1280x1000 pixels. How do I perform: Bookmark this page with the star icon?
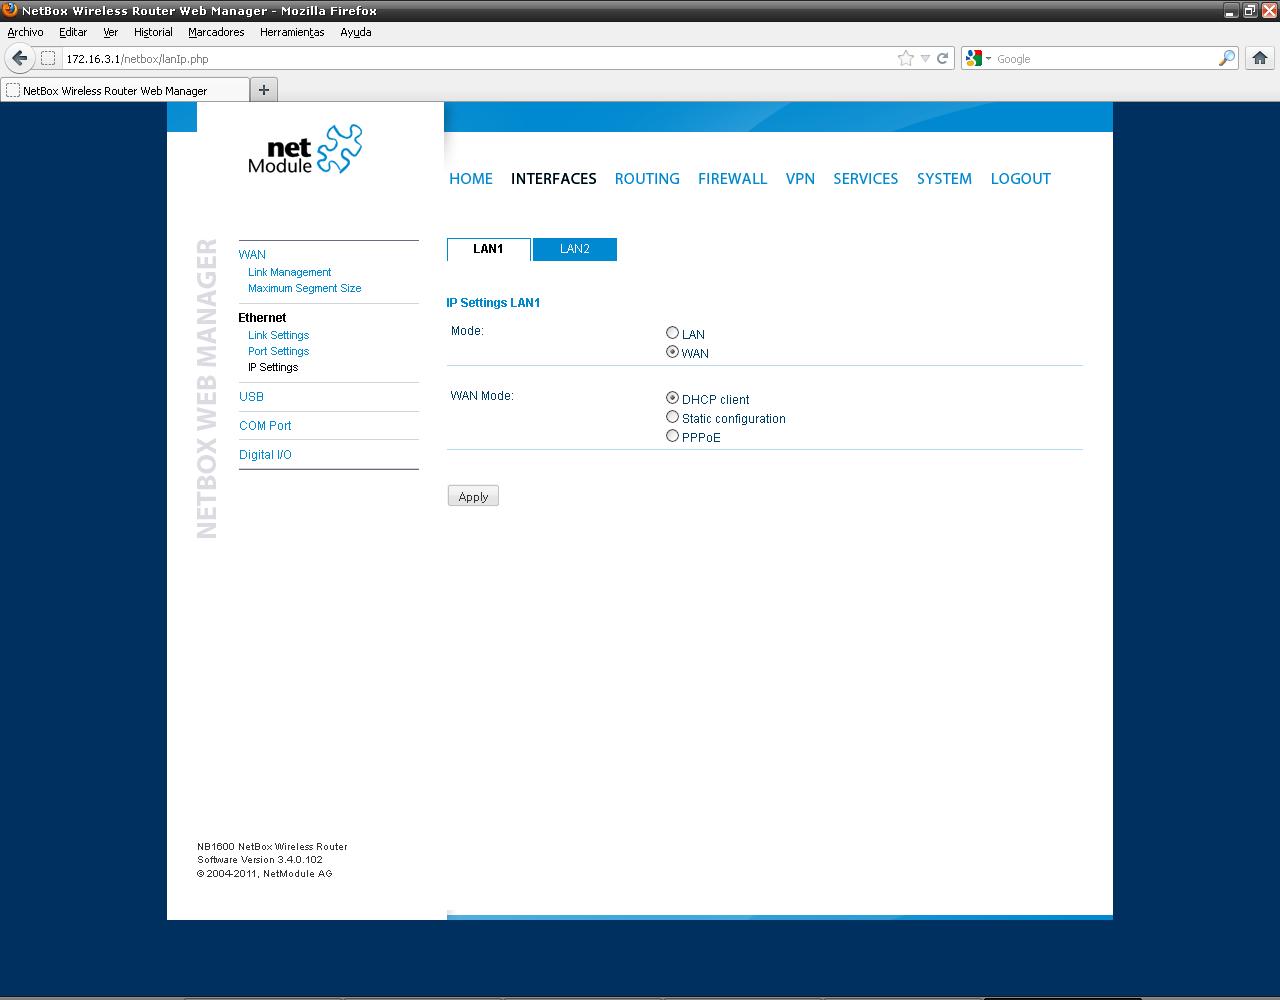click(x=906, y=58)
